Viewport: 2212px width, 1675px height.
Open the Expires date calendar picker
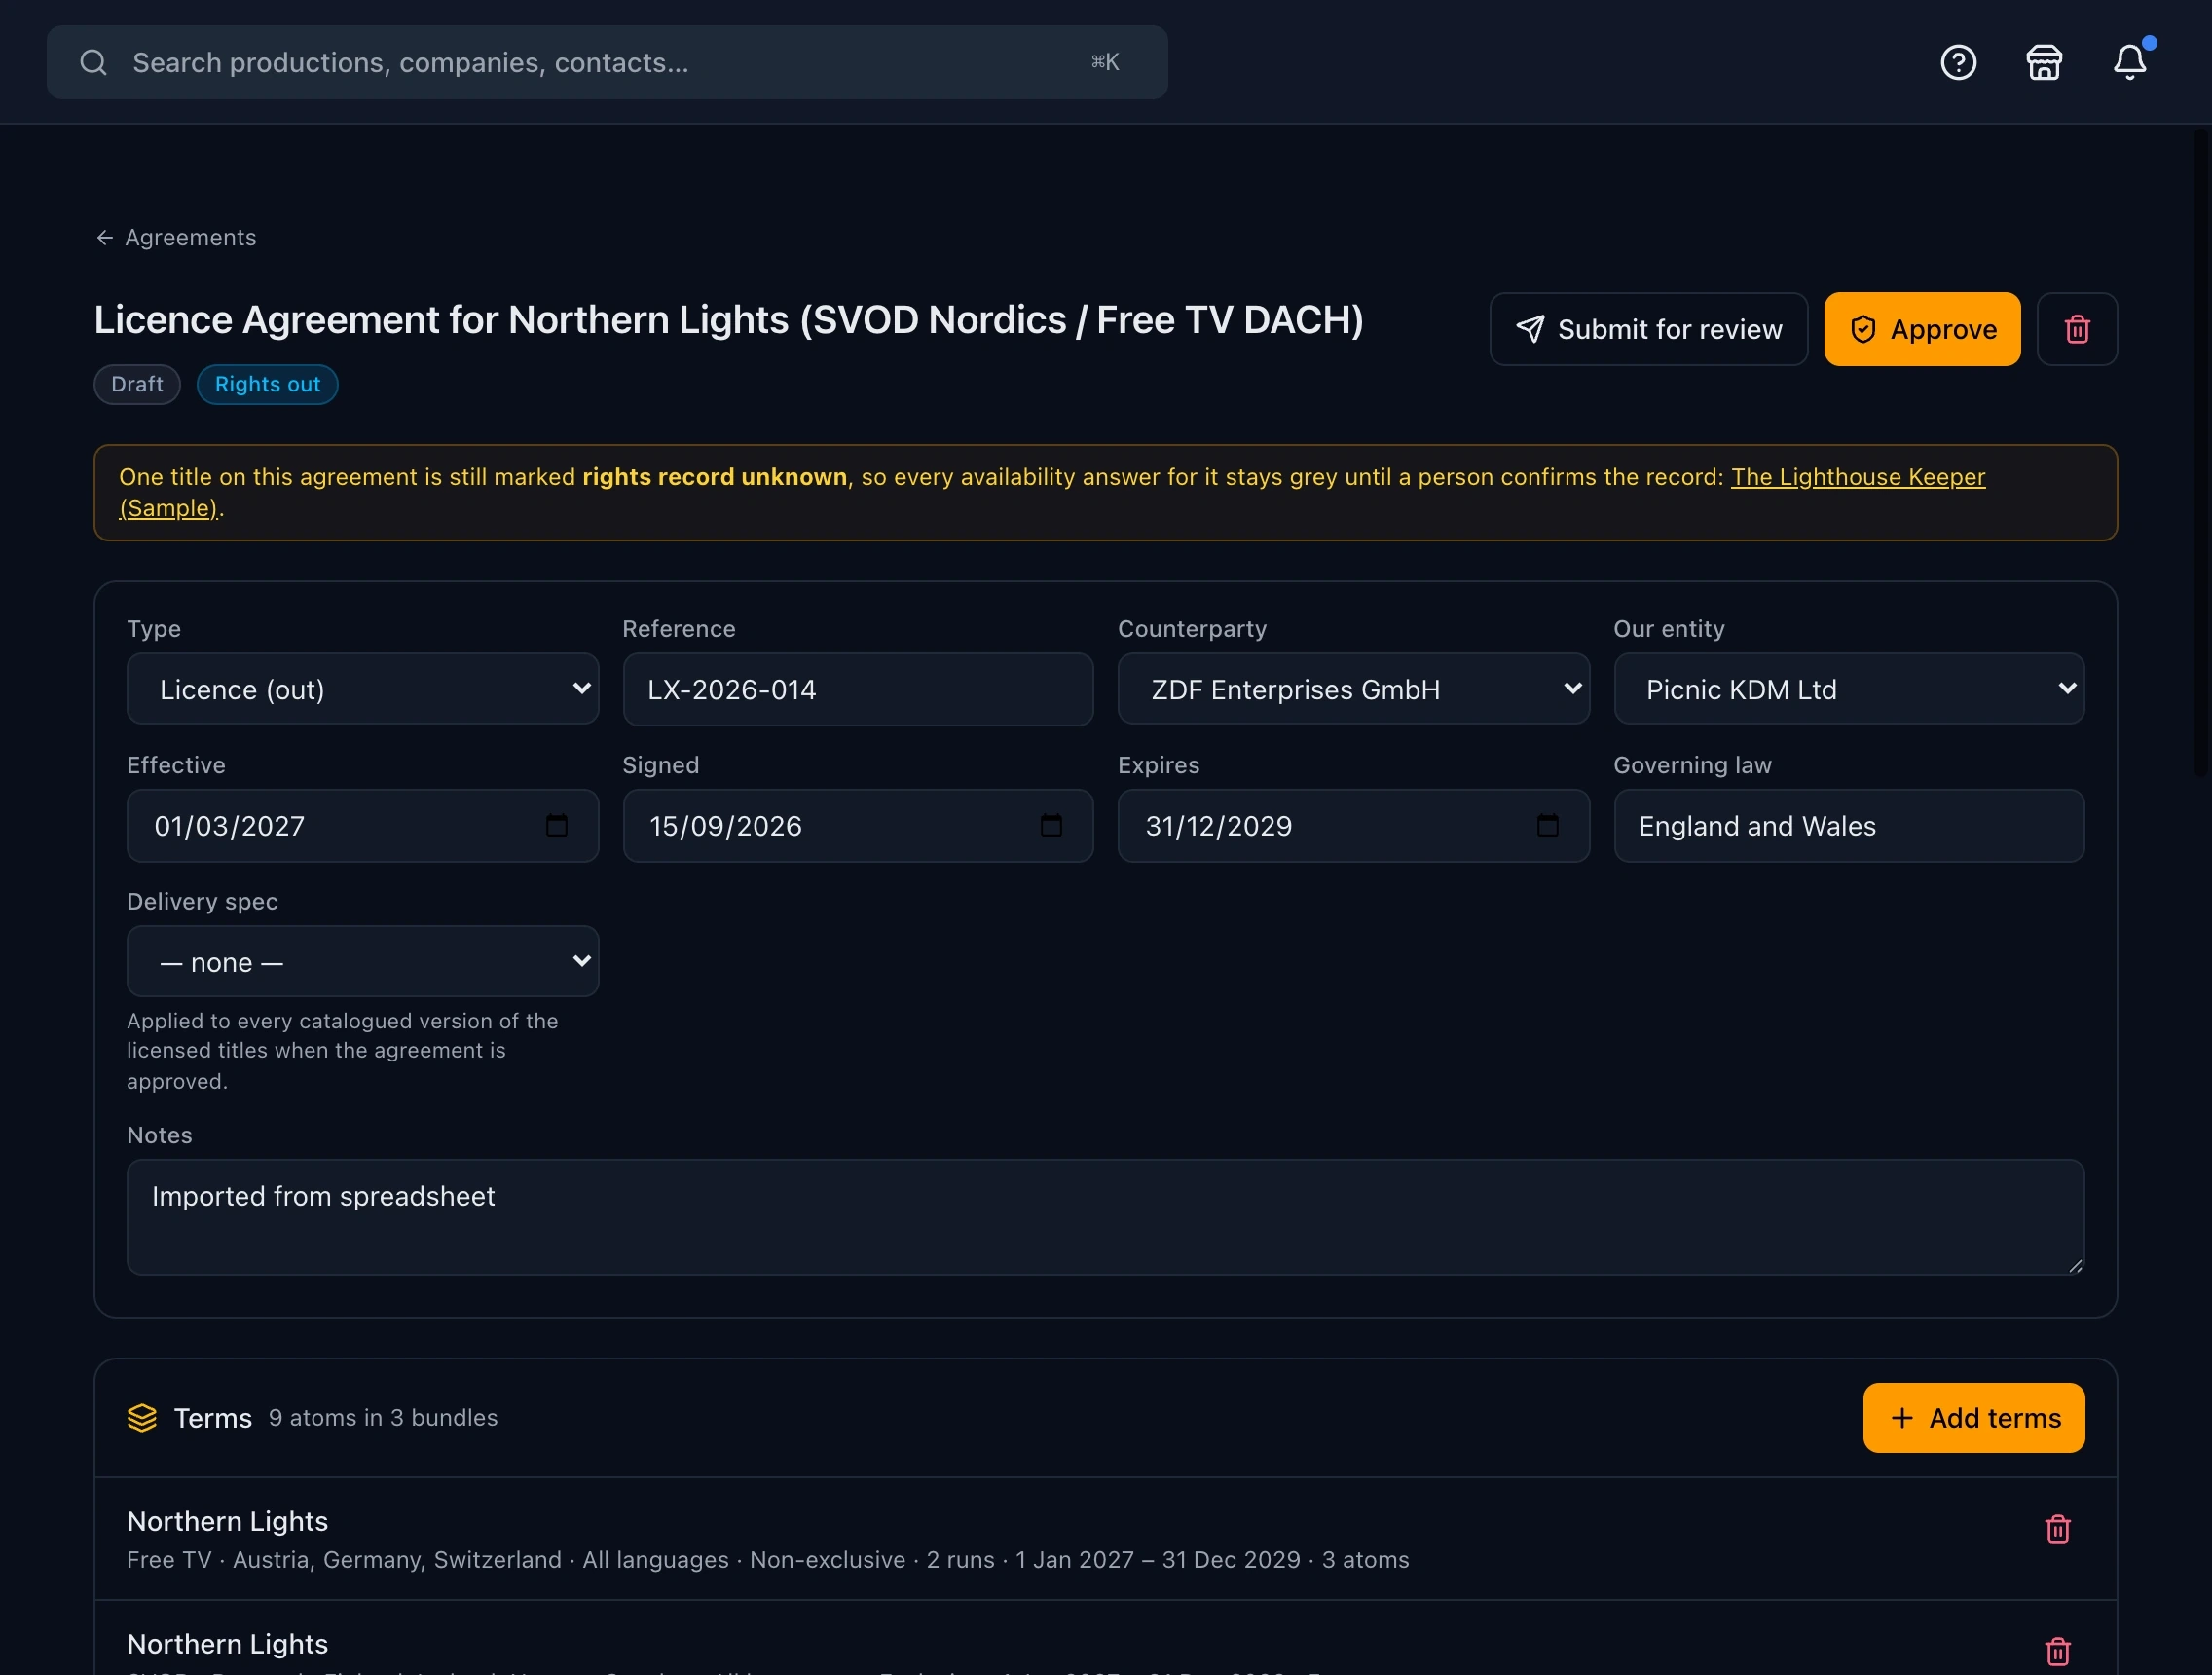point(1547,825)
